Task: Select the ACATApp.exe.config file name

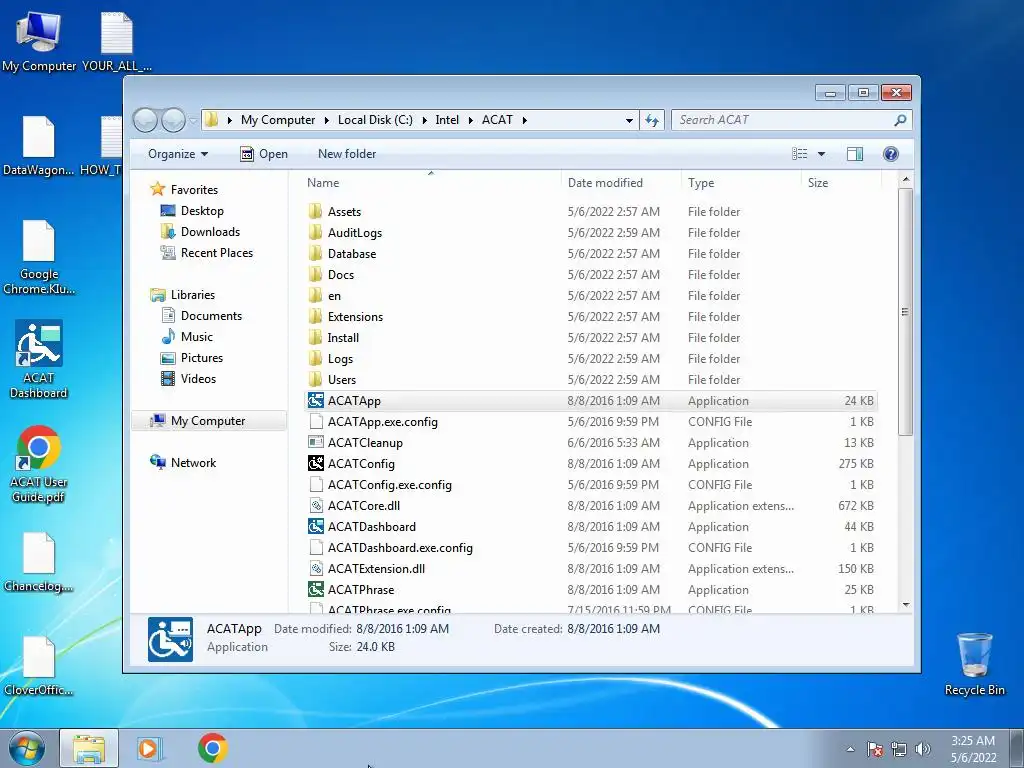Action: 383,421
